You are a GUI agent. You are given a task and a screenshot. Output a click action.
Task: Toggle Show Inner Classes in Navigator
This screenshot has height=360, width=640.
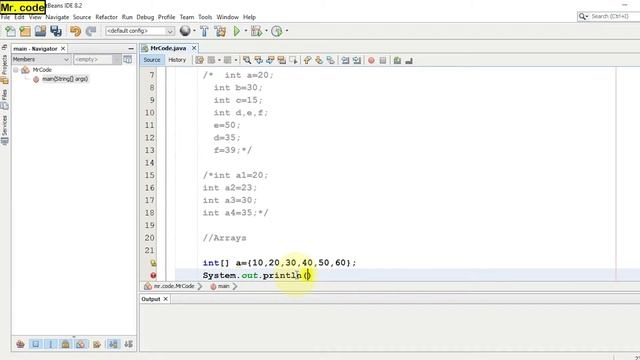coord(80,344)
